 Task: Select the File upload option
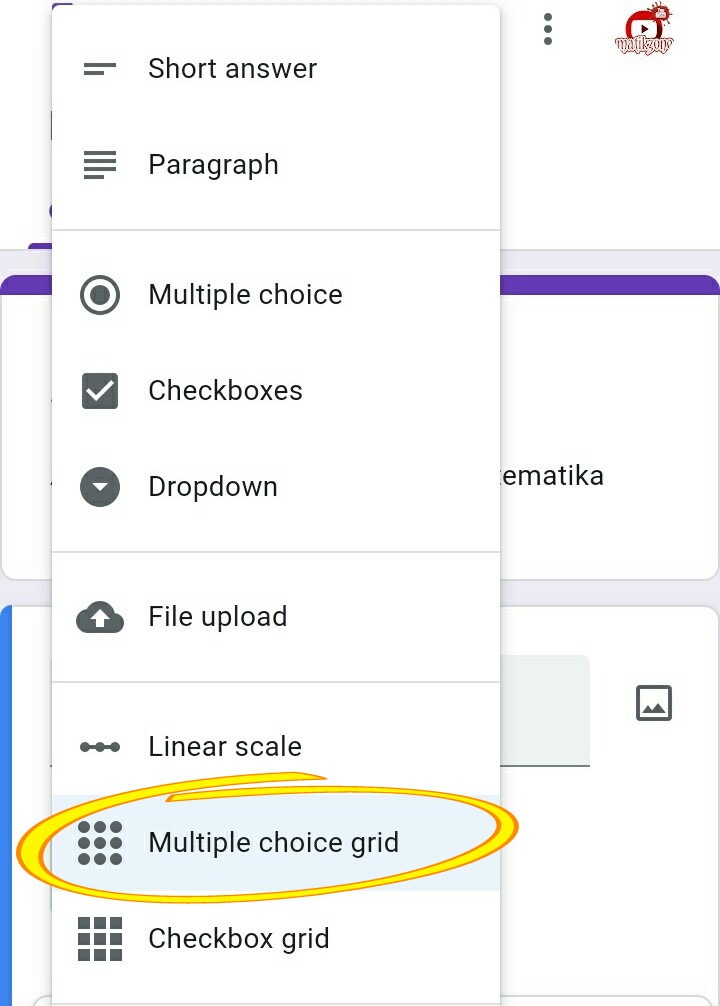tap(217, 617)
